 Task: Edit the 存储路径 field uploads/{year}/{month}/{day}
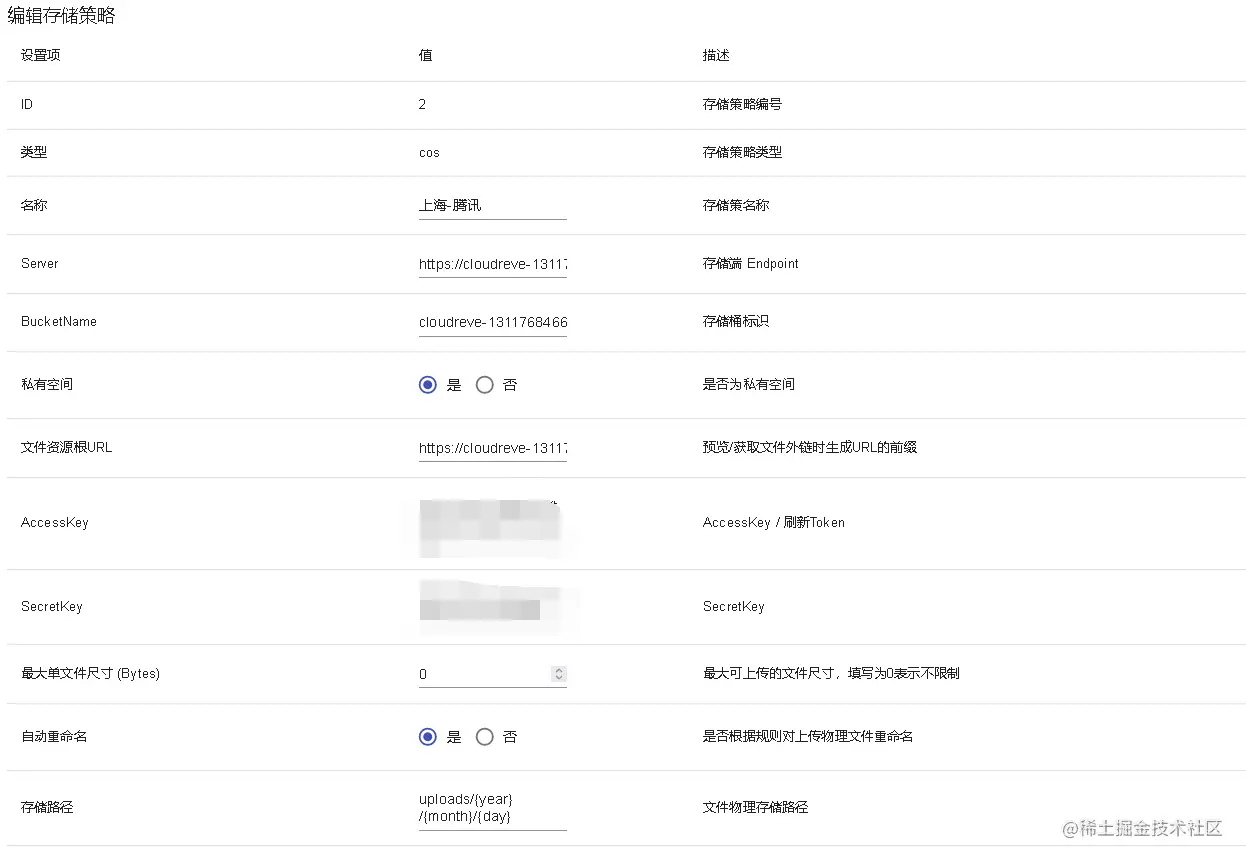click(492, 807)
